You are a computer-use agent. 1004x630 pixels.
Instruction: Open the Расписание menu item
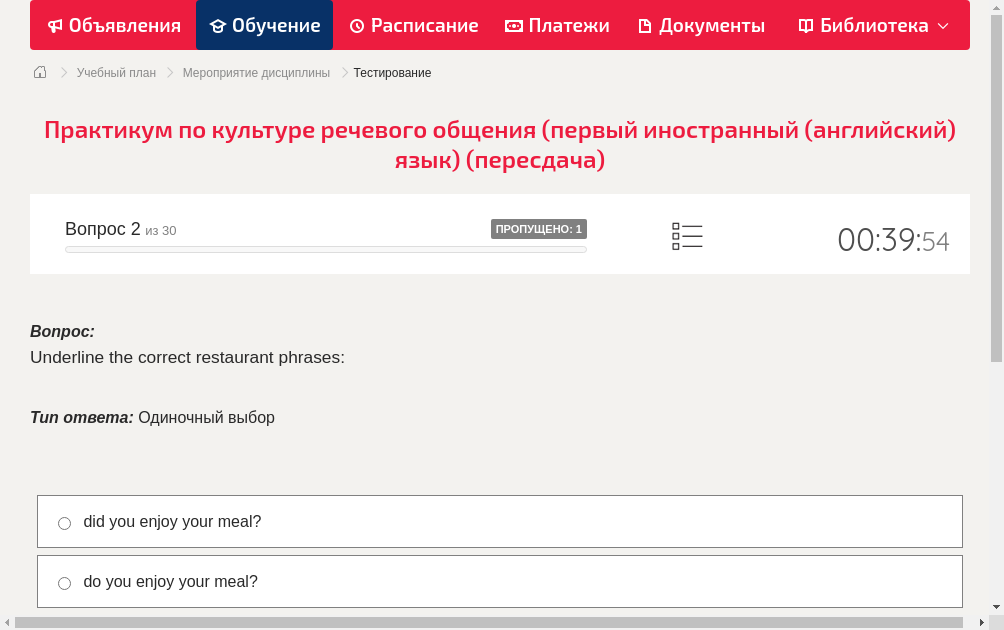[424, 26]
